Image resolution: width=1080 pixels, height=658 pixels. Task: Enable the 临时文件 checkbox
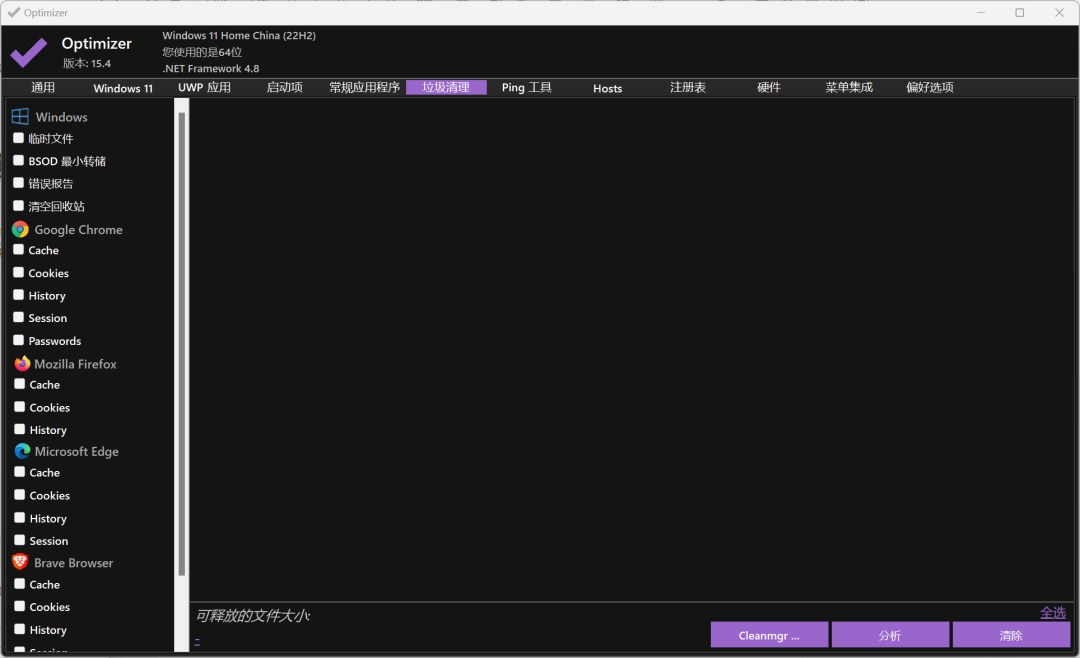[19, 138]
